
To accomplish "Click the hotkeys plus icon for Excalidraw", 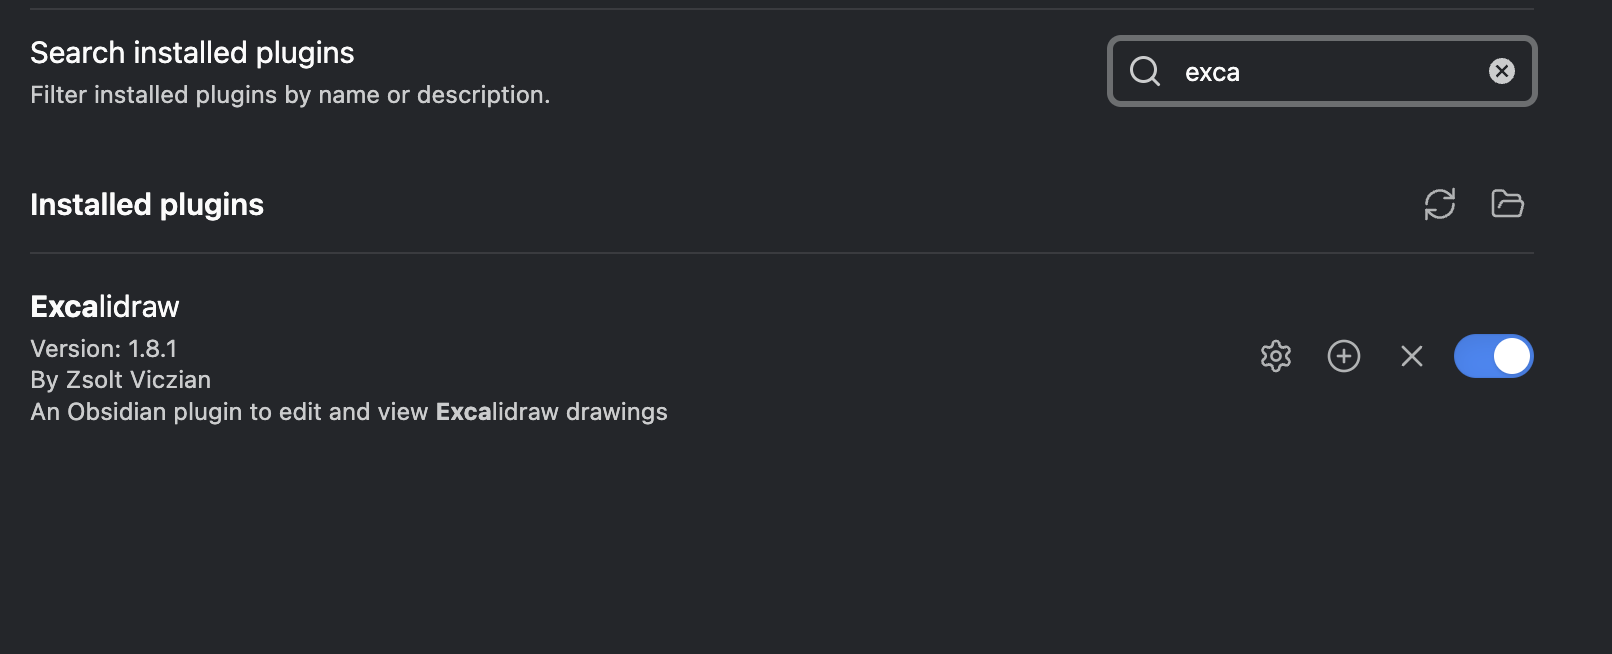I will 1344,355.
